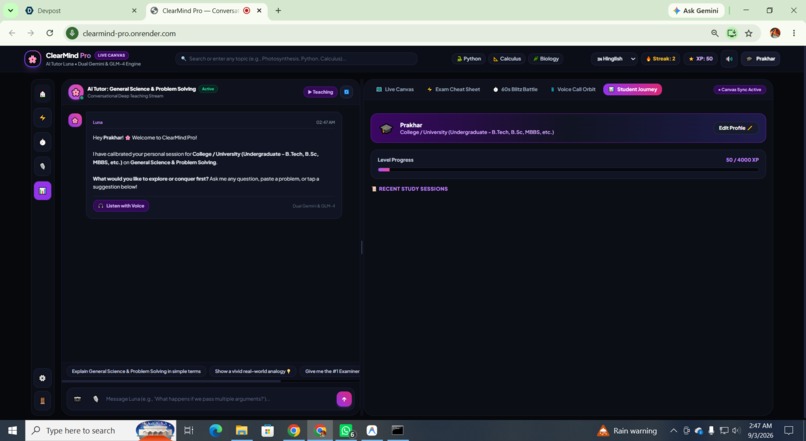Click the Calculus topic chip
The width and height of the screenshot is (806, 441).
pos(507,59)
